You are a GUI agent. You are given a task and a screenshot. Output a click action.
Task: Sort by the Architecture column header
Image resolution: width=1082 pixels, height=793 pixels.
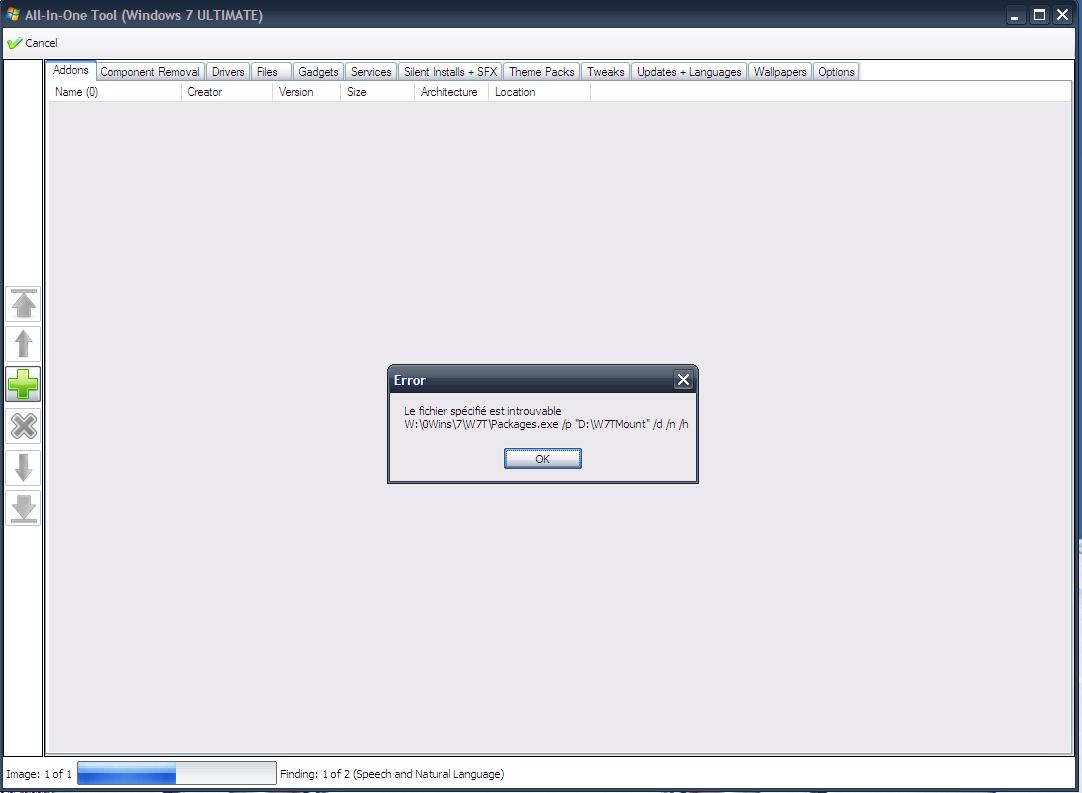(452, 92)
